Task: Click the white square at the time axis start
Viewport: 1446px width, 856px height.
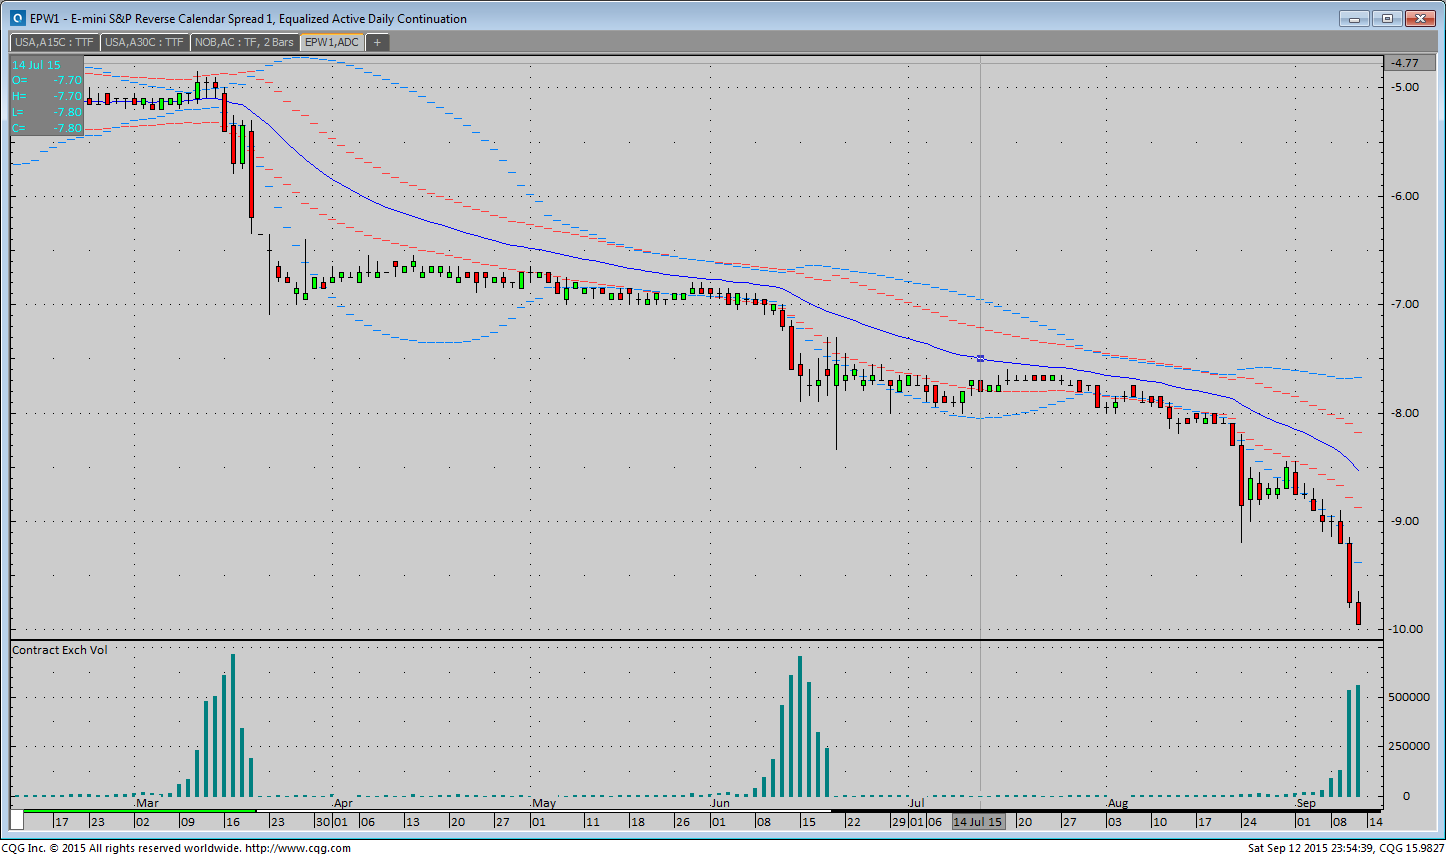Action: click(17, 821)
